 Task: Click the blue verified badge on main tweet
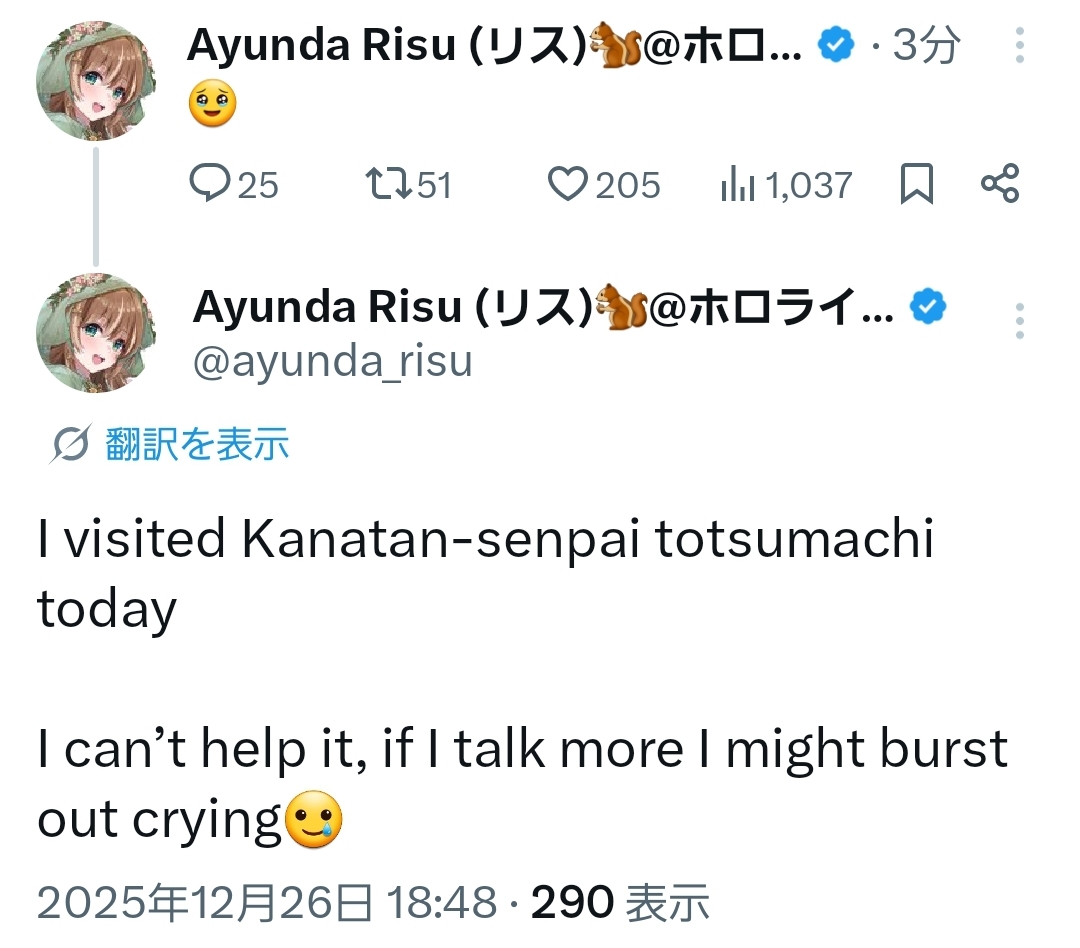(x=929, y=309)
